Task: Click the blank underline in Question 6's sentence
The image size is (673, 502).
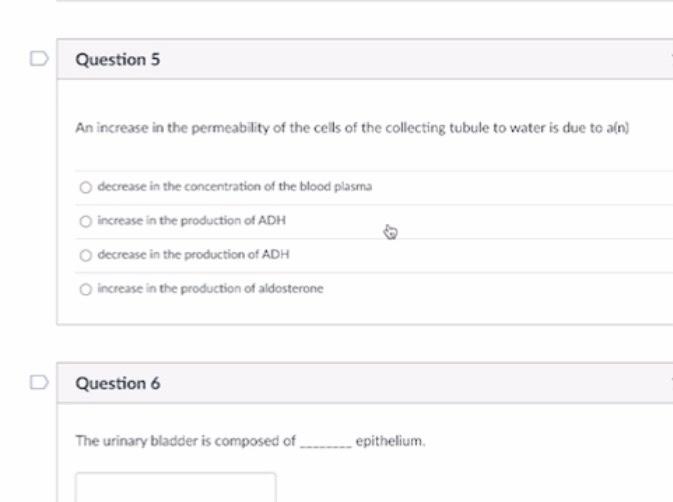Action: point(326,441)
